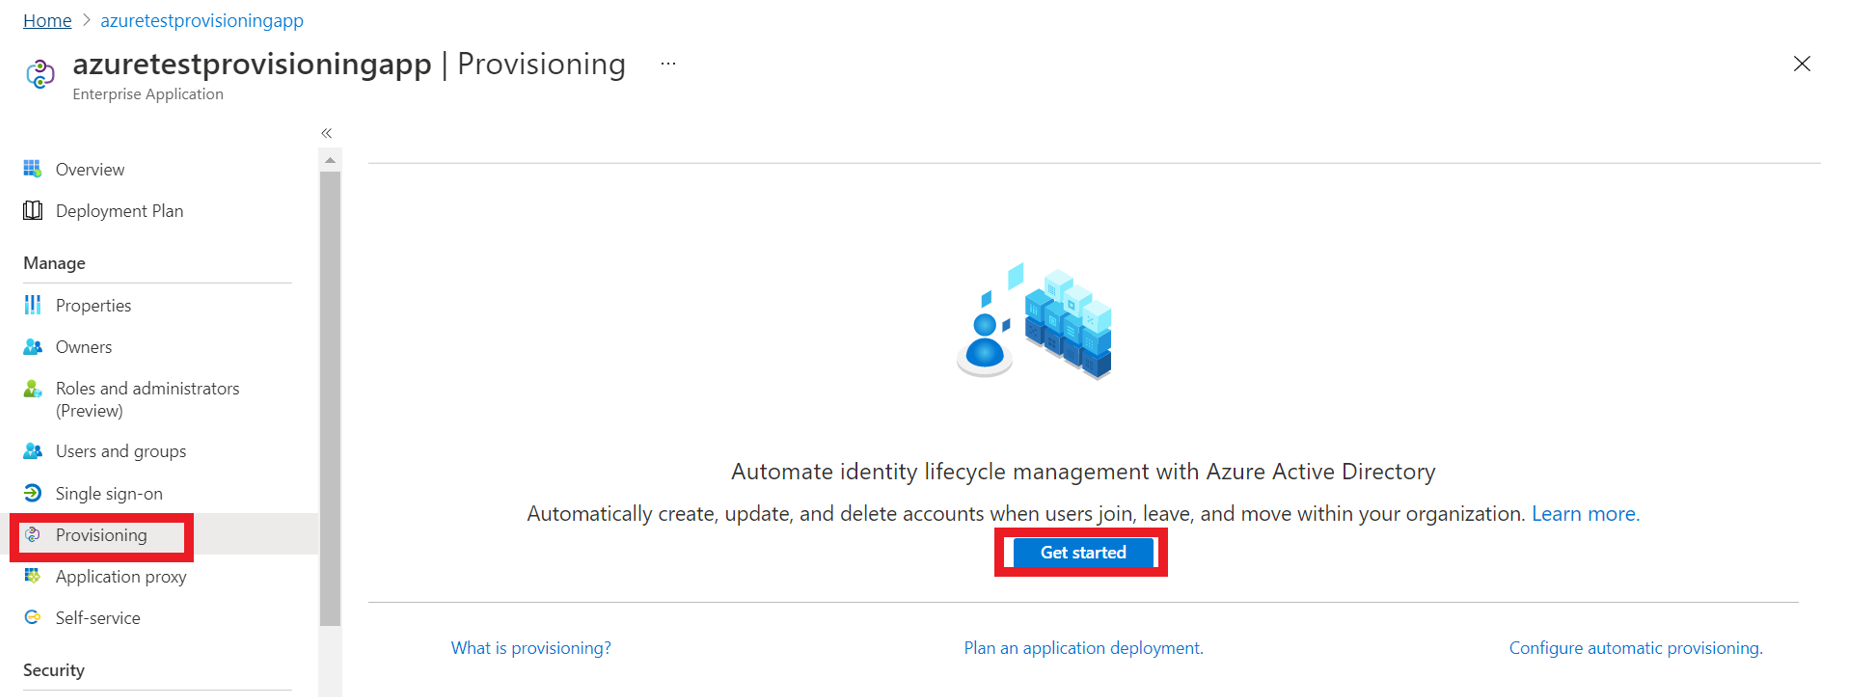Go to Home via breadcrumb
This screenshot has height=697, width=1866.
point(47,20)
